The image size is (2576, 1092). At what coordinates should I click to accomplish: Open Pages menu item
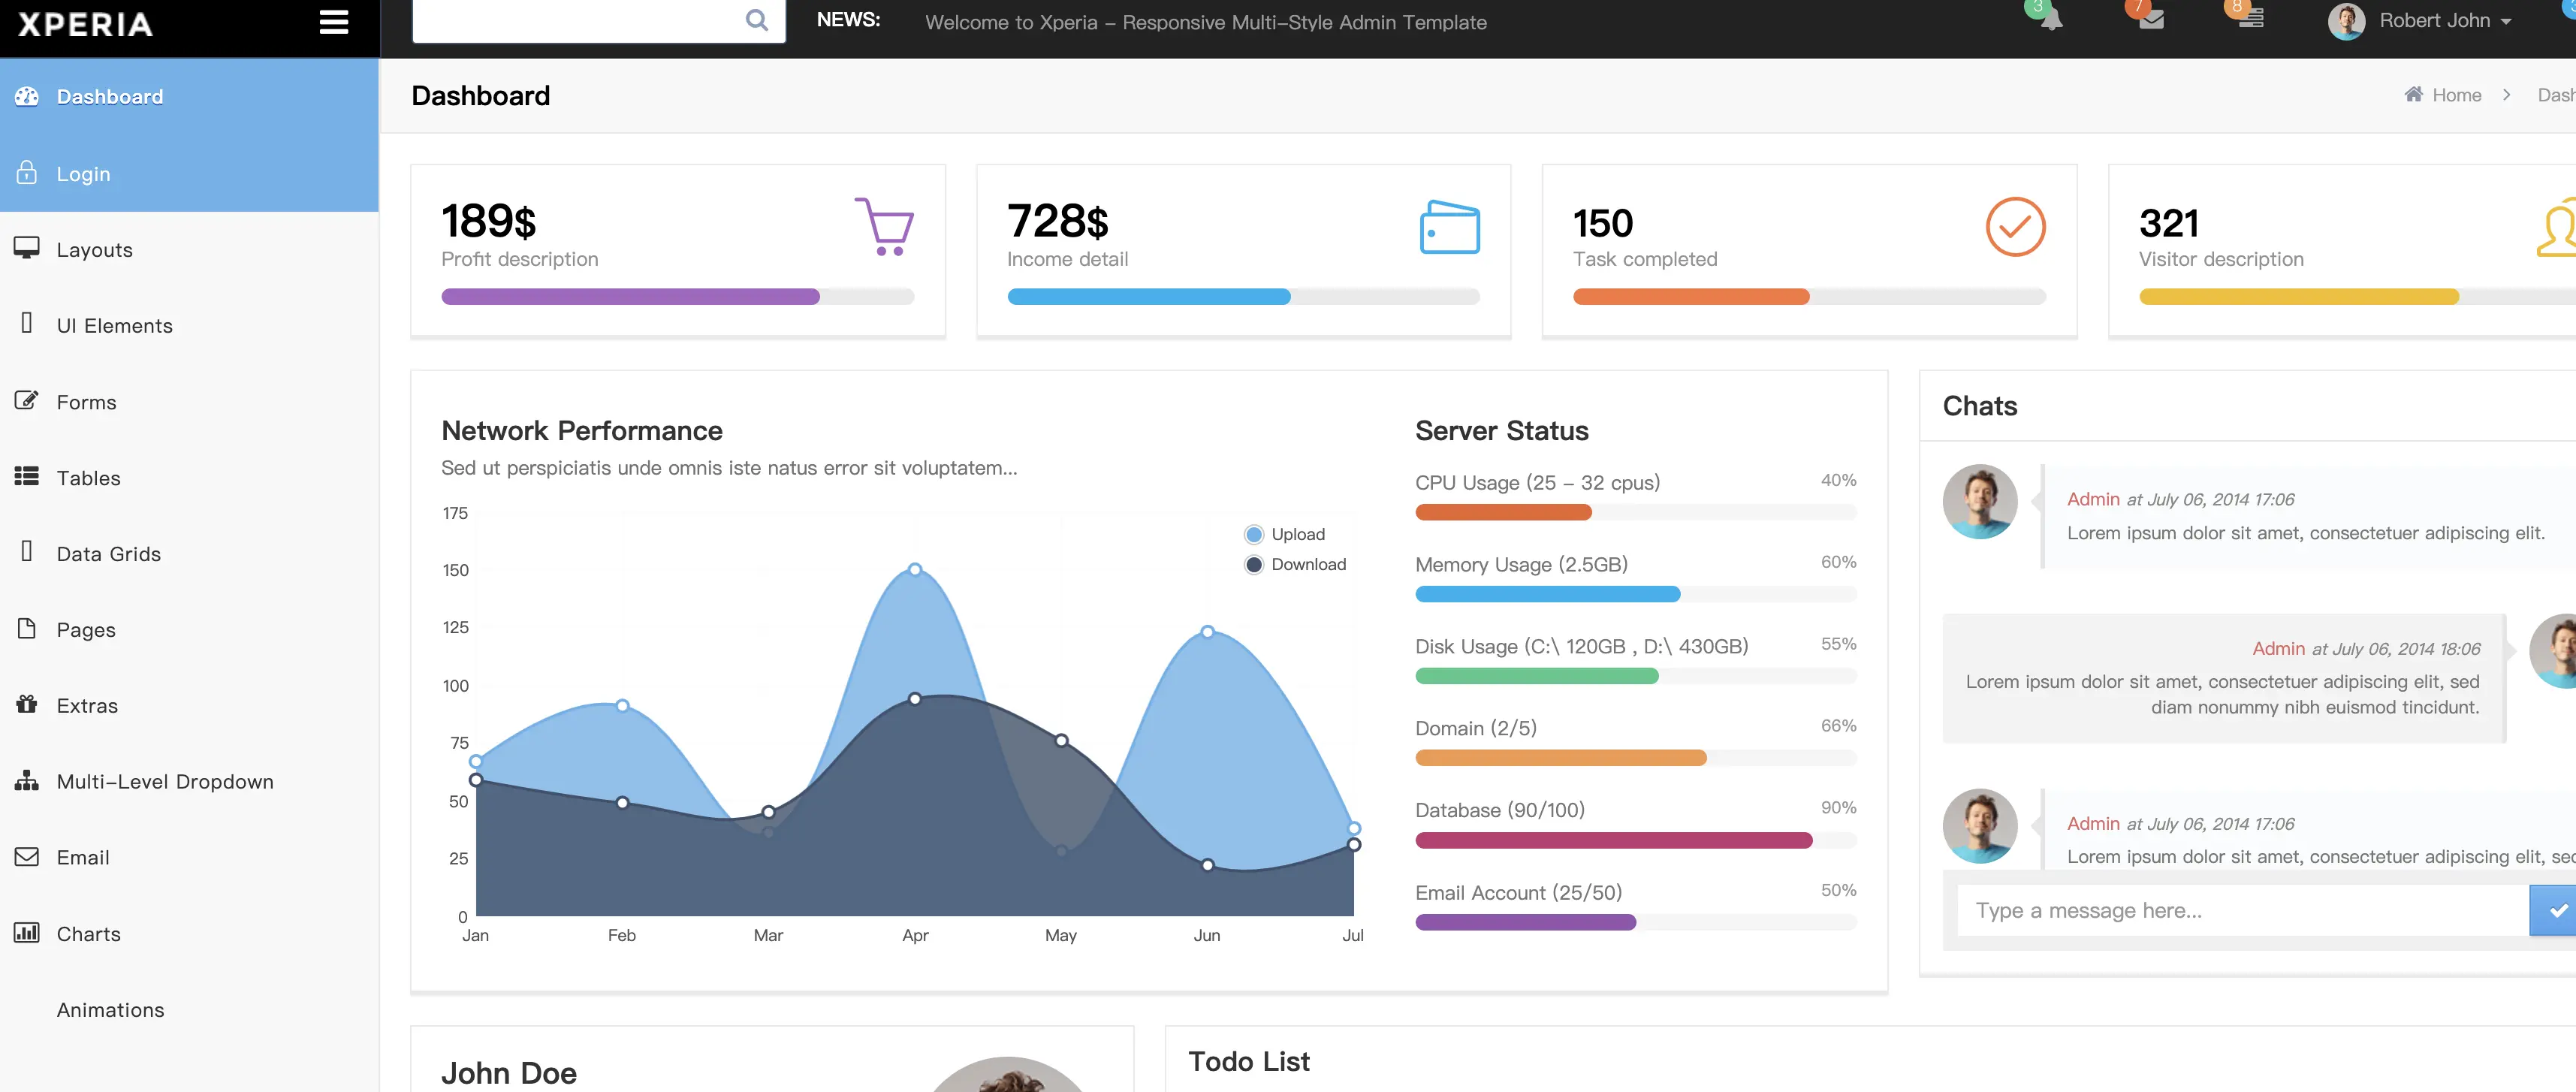point(189,629)
